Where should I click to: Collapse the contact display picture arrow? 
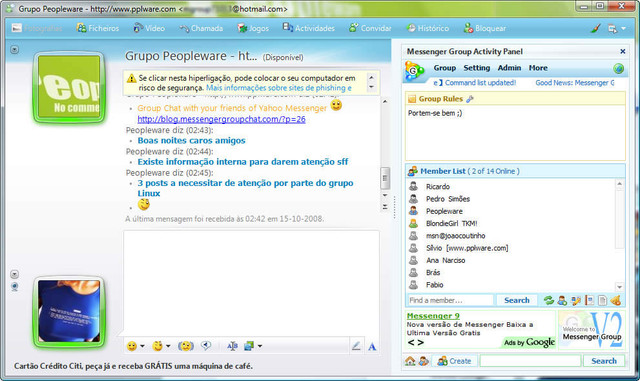[x=14, y=49]
